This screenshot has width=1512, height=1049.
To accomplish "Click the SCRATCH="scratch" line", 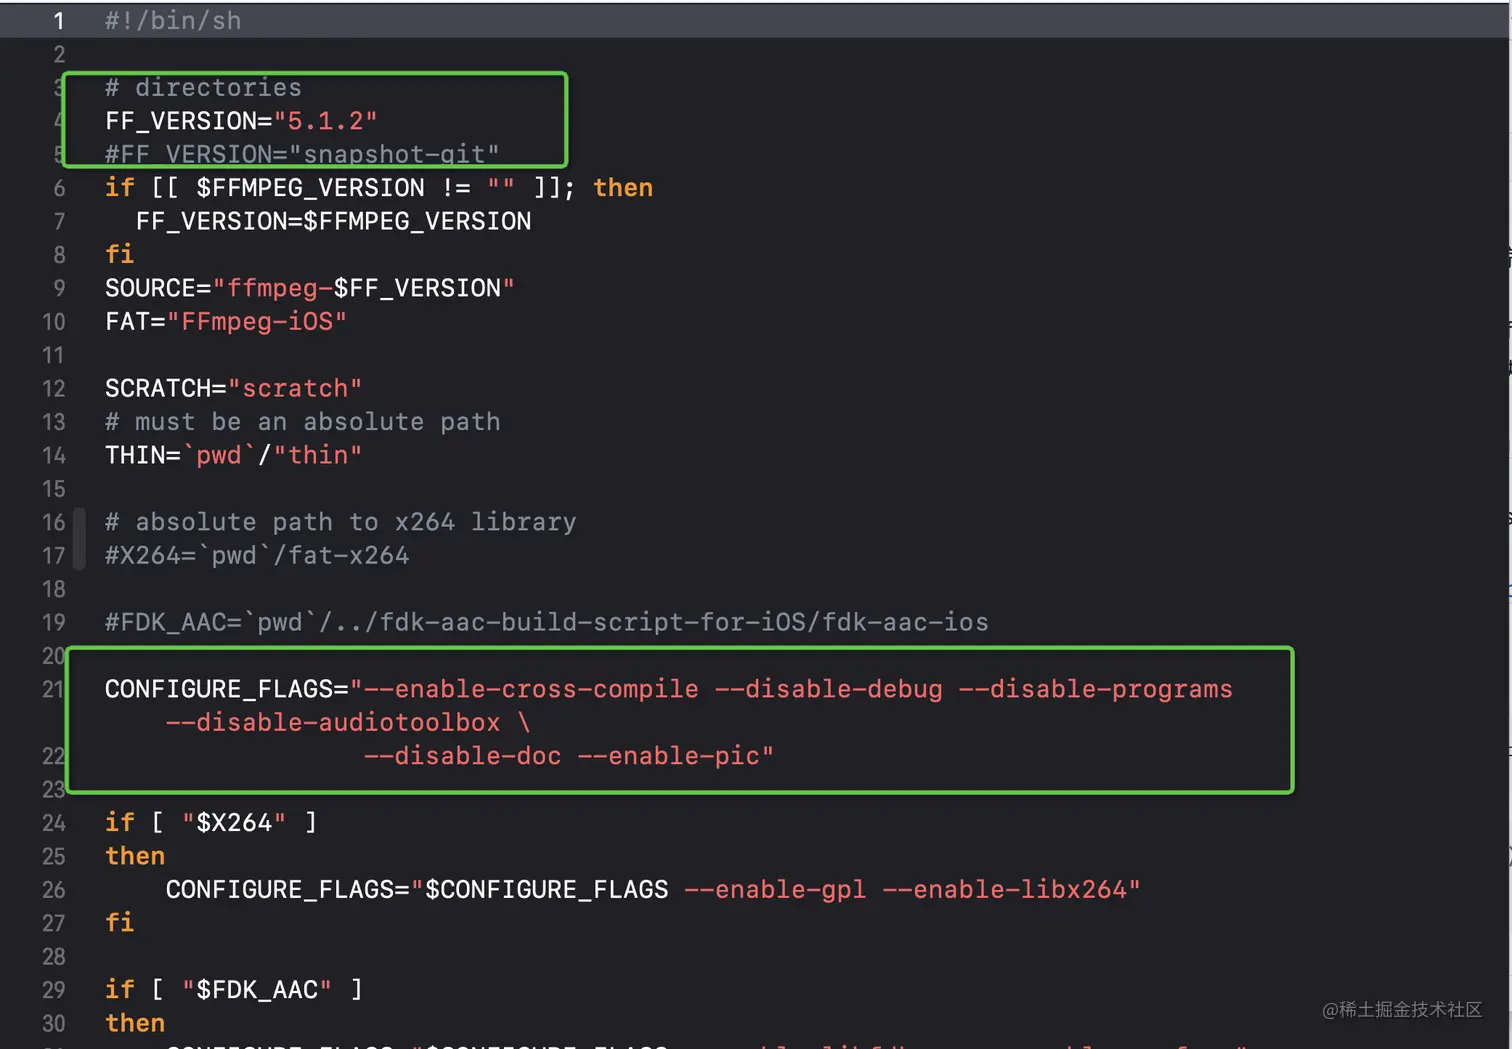I will click(x=234, y=388).
